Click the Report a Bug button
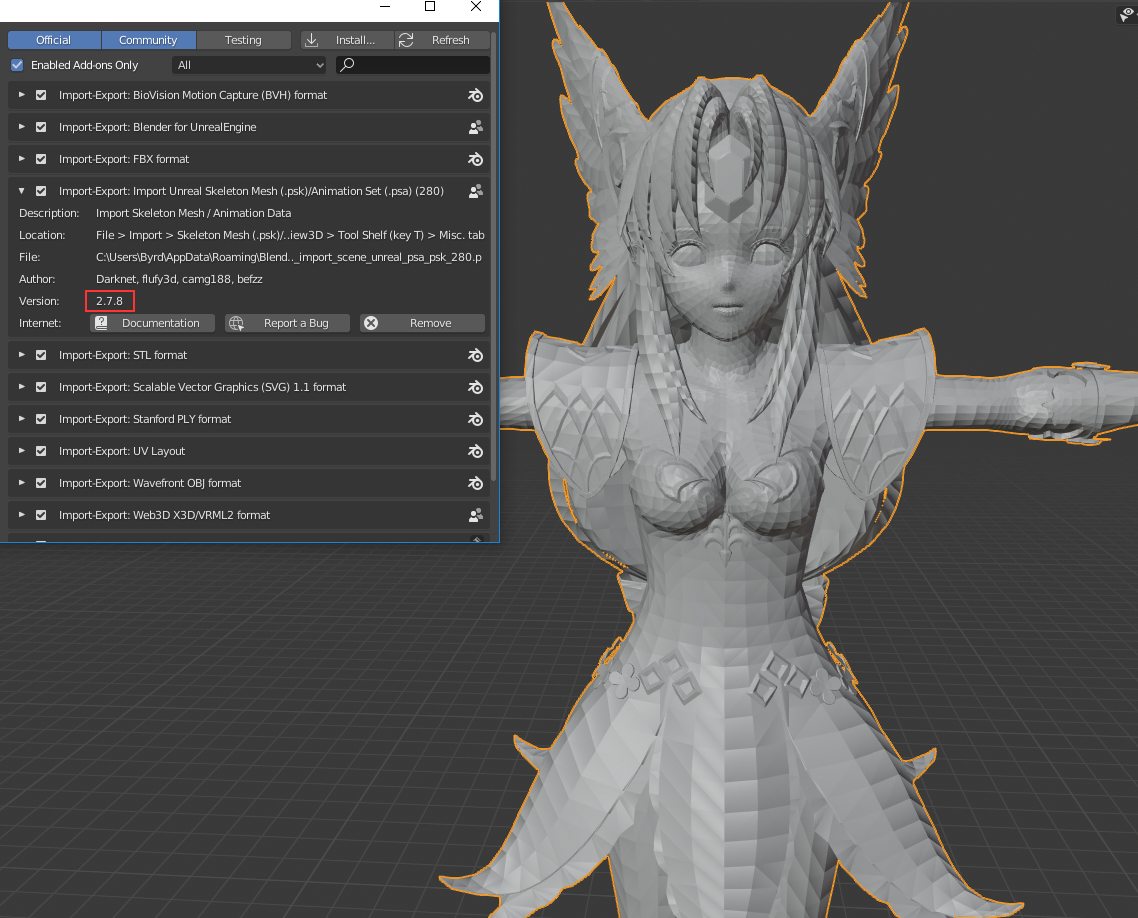This screenshot has width=1138, height=918. pyautogui.click(x=287, y=323)
